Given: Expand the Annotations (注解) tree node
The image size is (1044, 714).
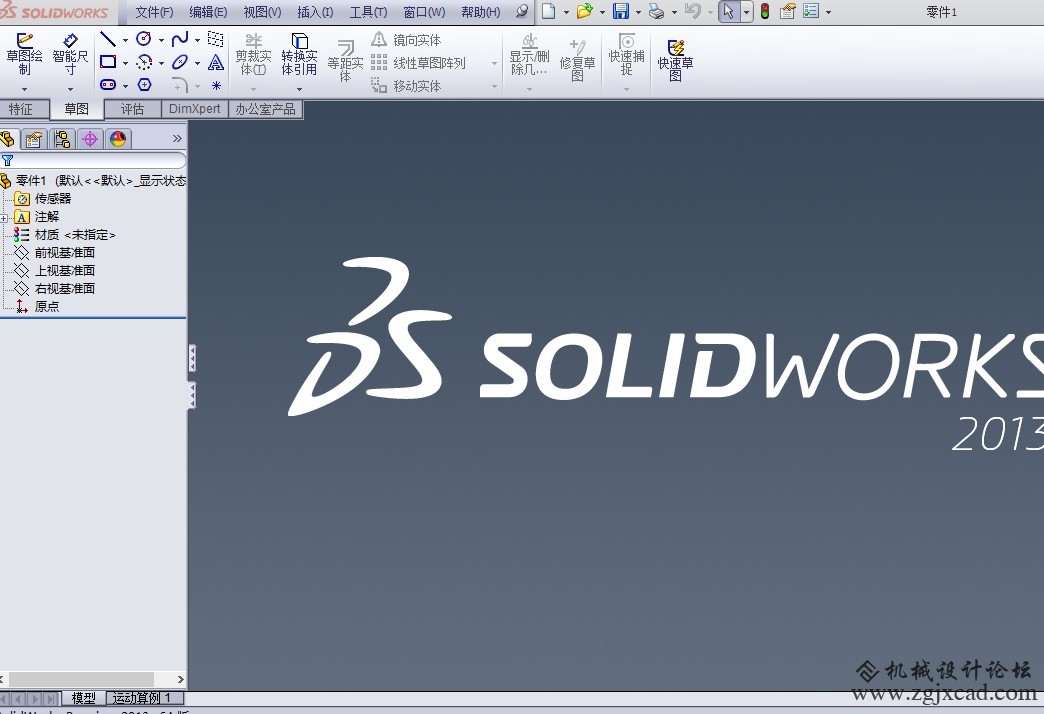Looking at the screenshot, I should [4, 218].
